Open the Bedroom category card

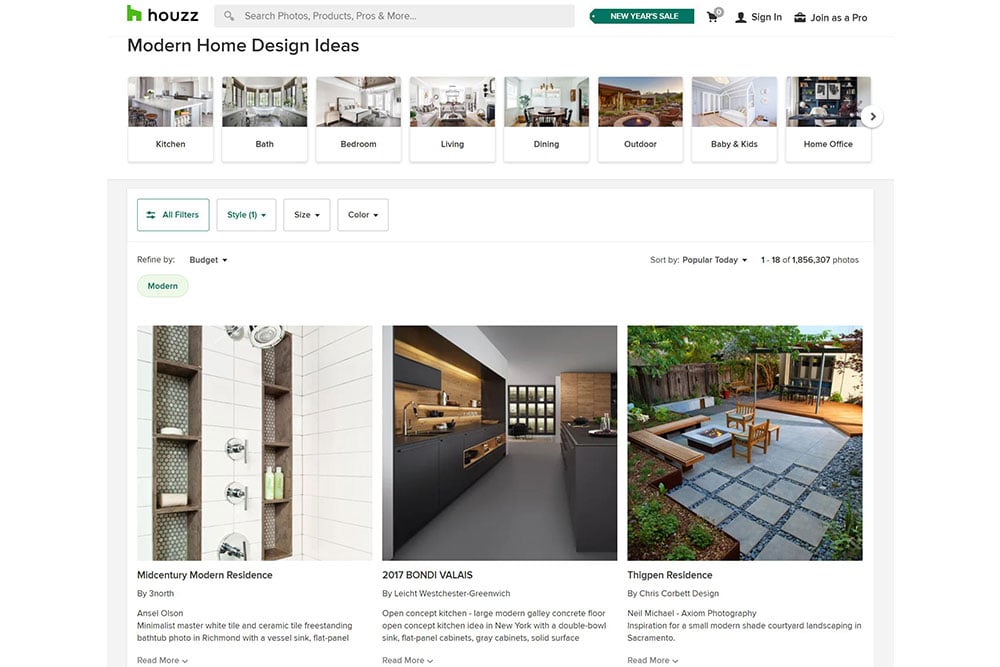click(358, 119)
